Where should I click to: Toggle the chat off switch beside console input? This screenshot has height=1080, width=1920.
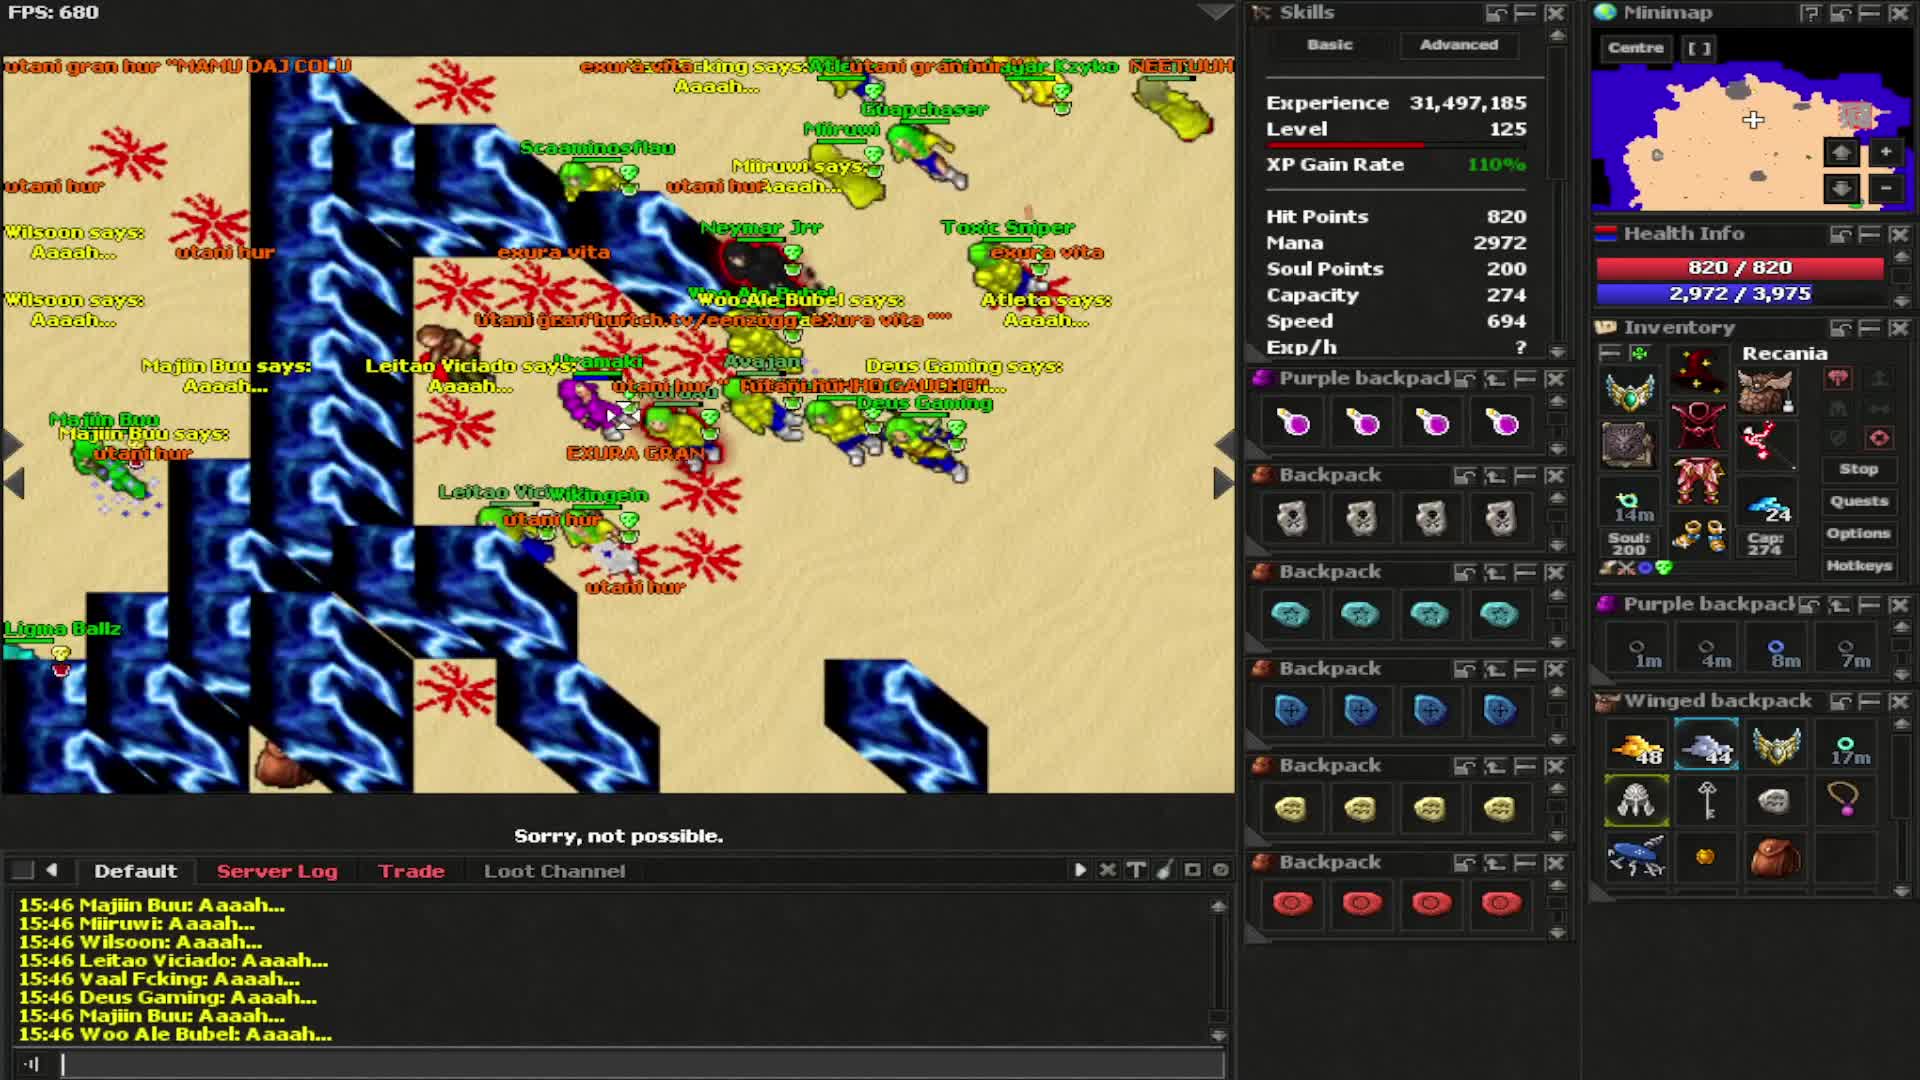pyautogui.click(x=32, y=1064)
